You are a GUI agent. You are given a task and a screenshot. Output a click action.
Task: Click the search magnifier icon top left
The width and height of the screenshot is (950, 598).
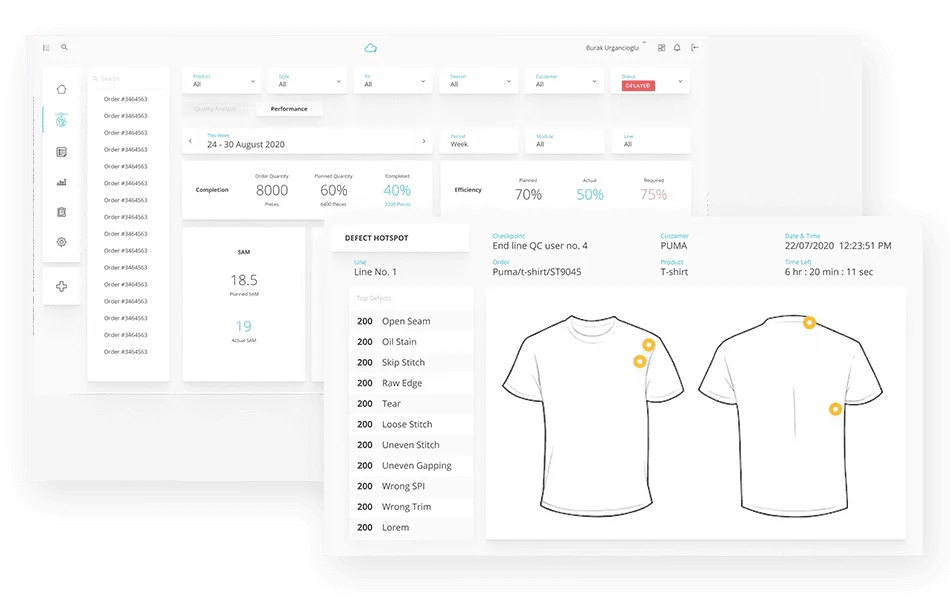point(64,47)
